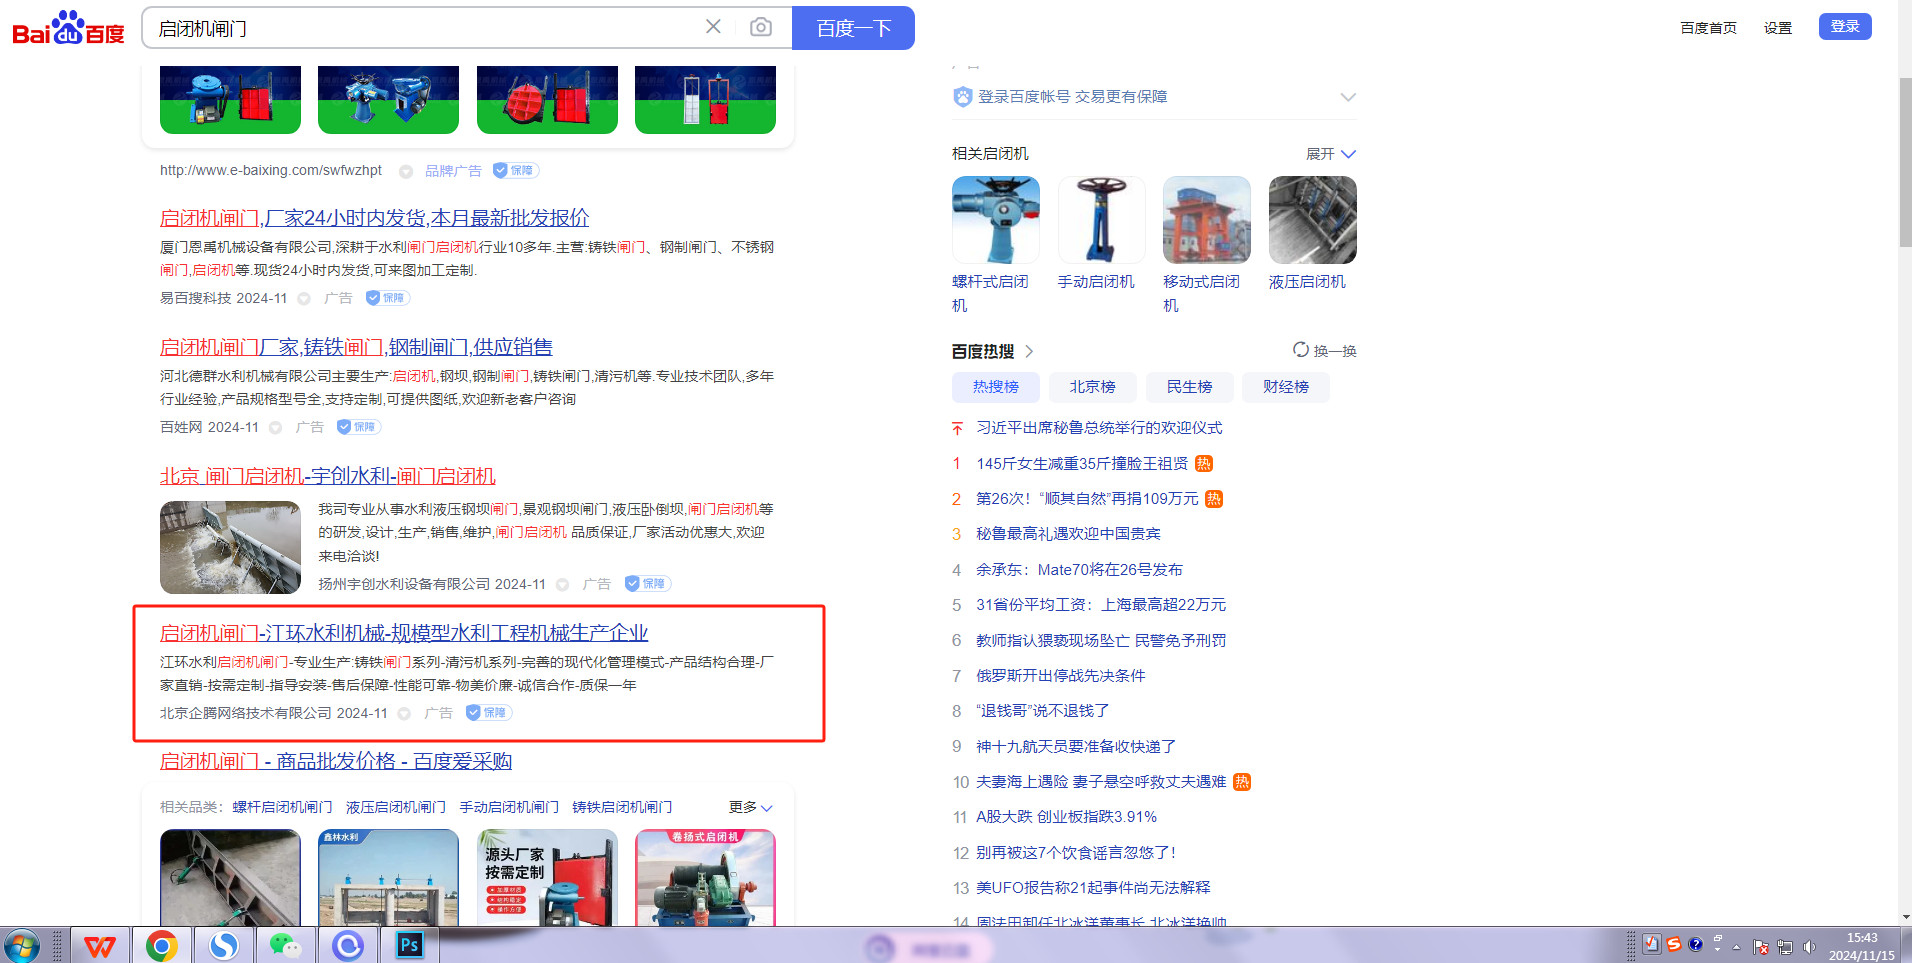Open result 北京 闸门启闭机-宇创水利

(x=328, y=476)
